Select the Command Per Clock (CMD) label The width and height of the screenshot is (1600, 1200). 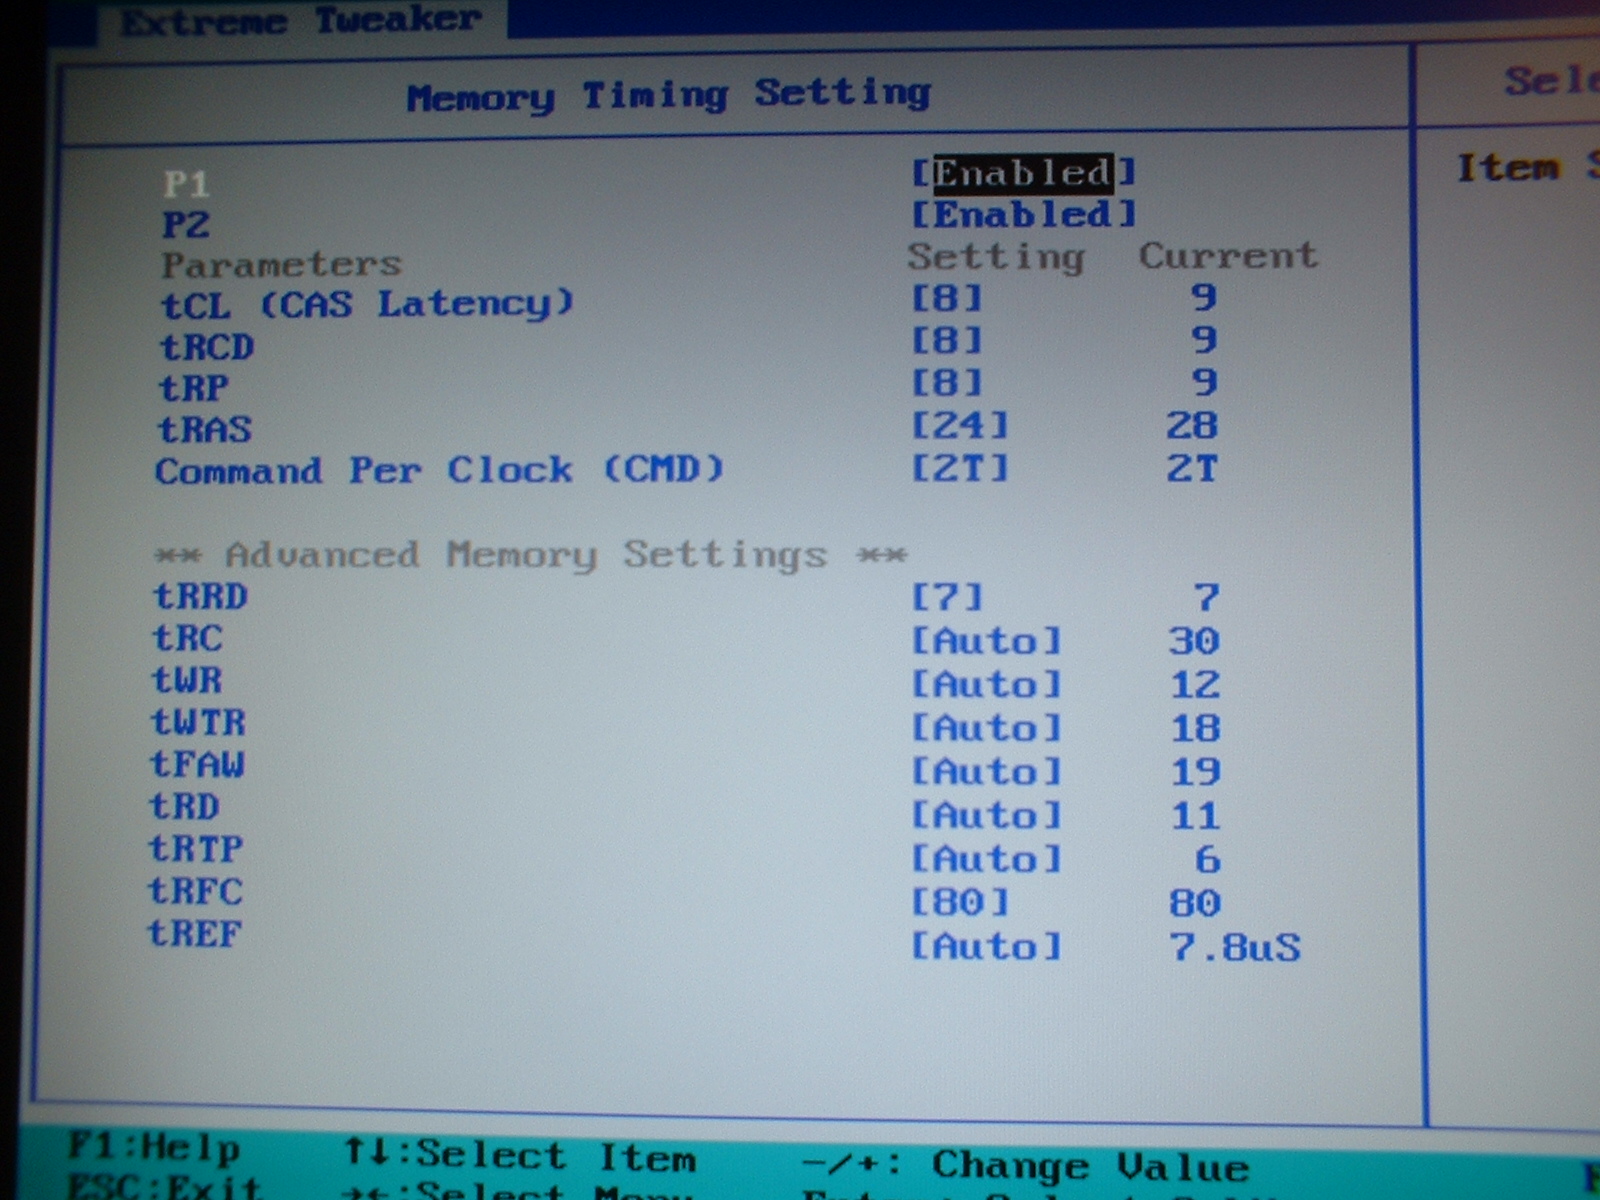pyautogui.click(x=439, y=470)
